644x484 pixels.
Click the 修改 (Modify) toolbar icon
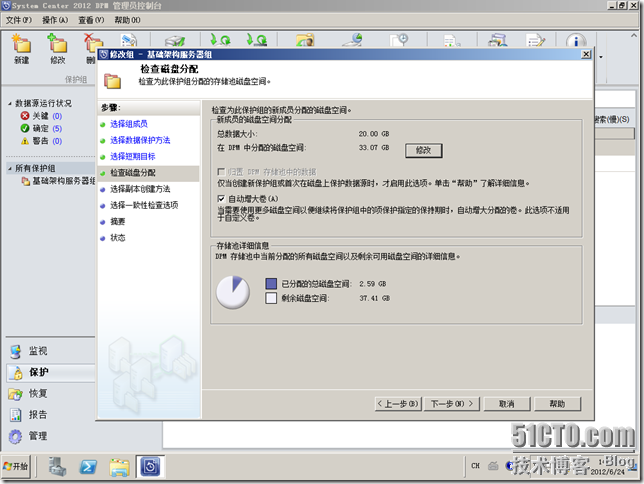click(x=57, y=43)
